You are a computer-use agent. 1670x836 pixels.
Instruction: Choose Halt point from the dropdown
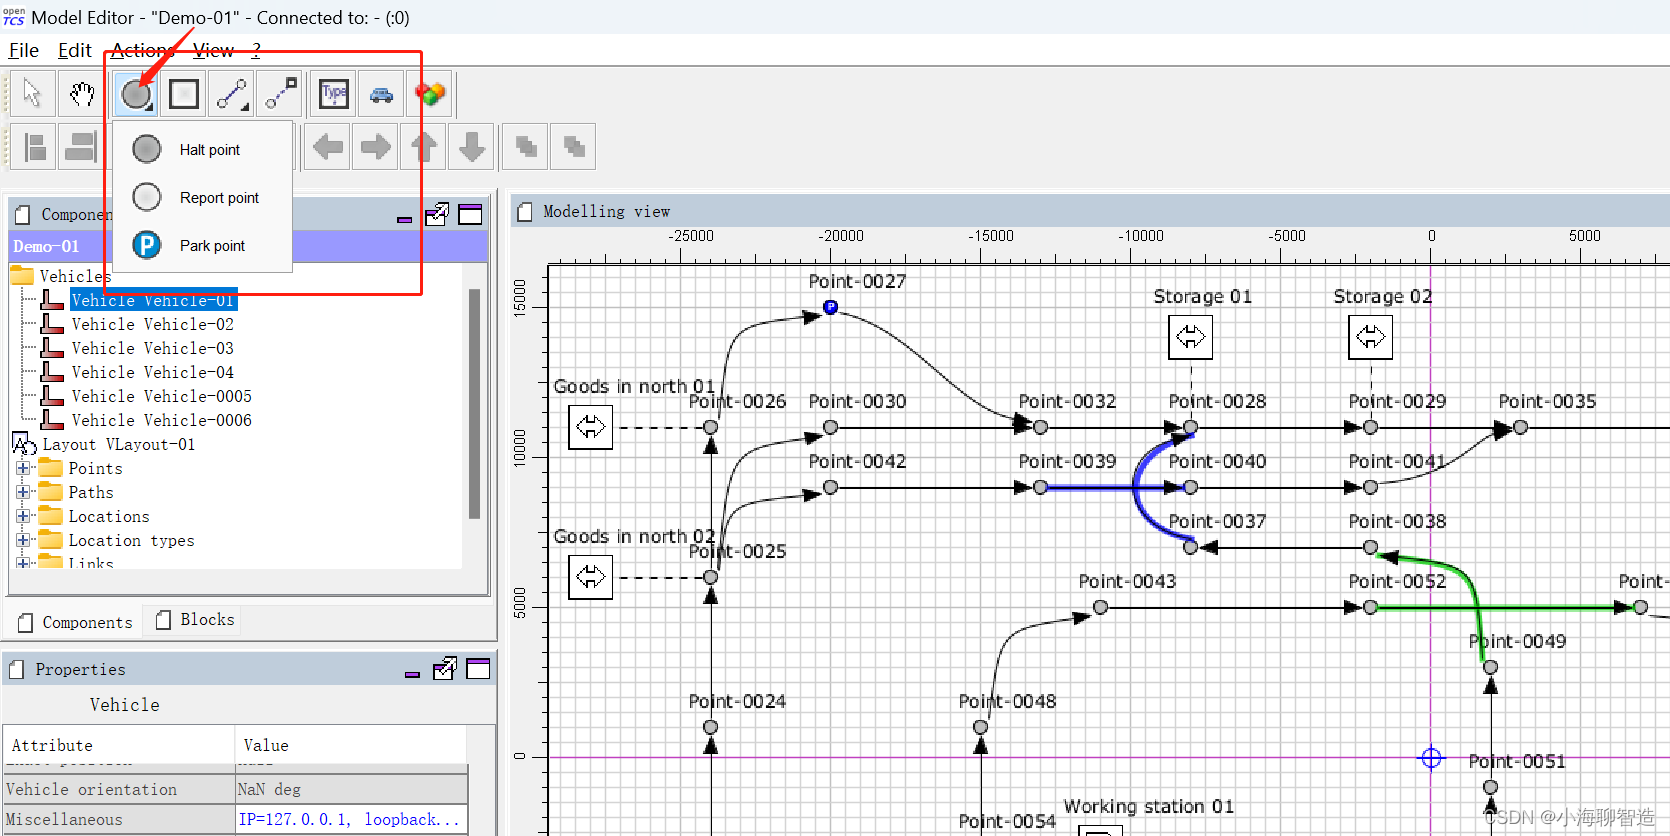pos(202,149)
